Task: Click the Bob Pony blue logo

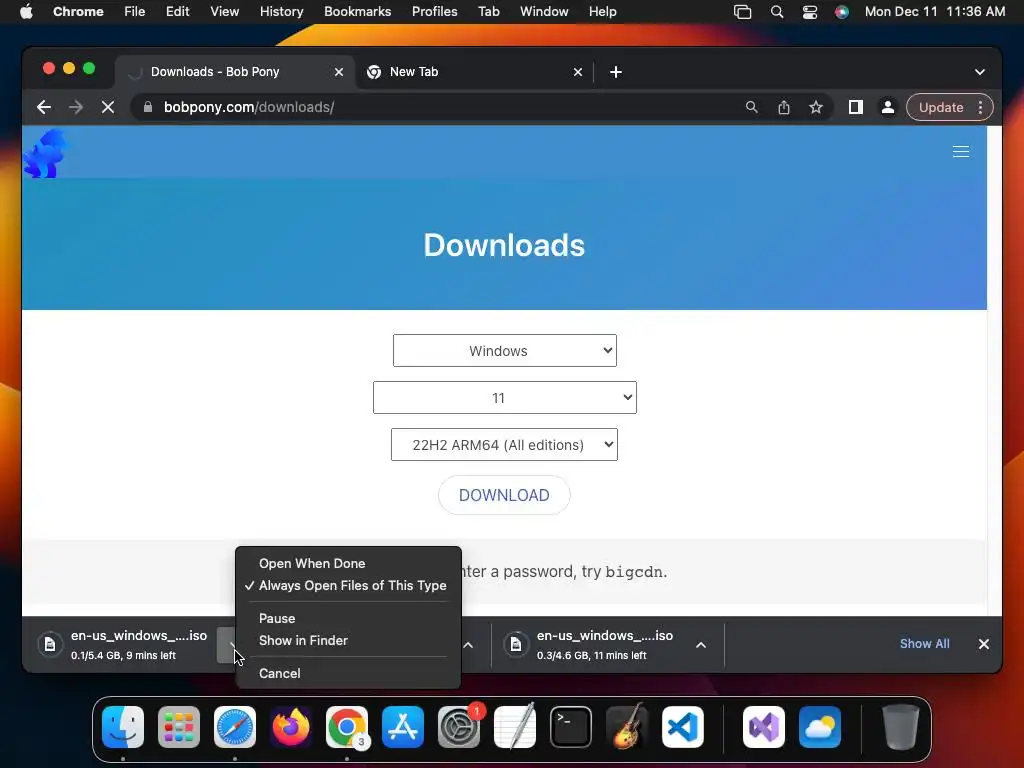Action: pyautogui.click(x=45, y=153)
